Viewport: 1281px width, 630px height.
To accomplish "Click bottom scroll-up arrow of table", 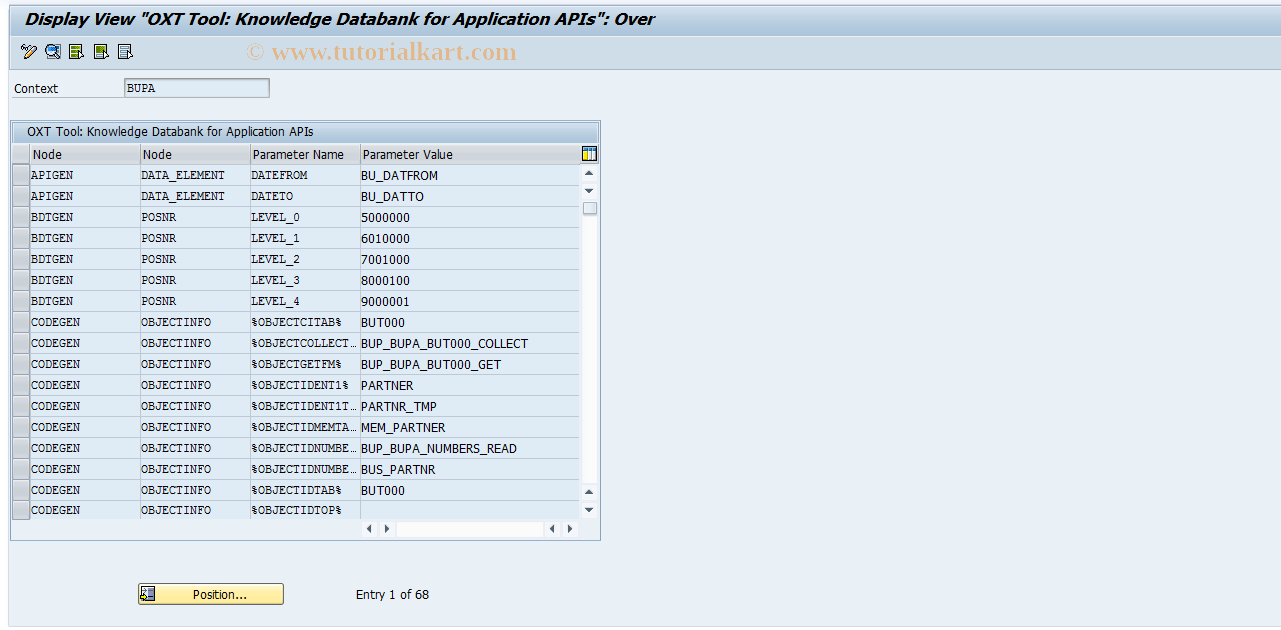I will click(589, 492).
